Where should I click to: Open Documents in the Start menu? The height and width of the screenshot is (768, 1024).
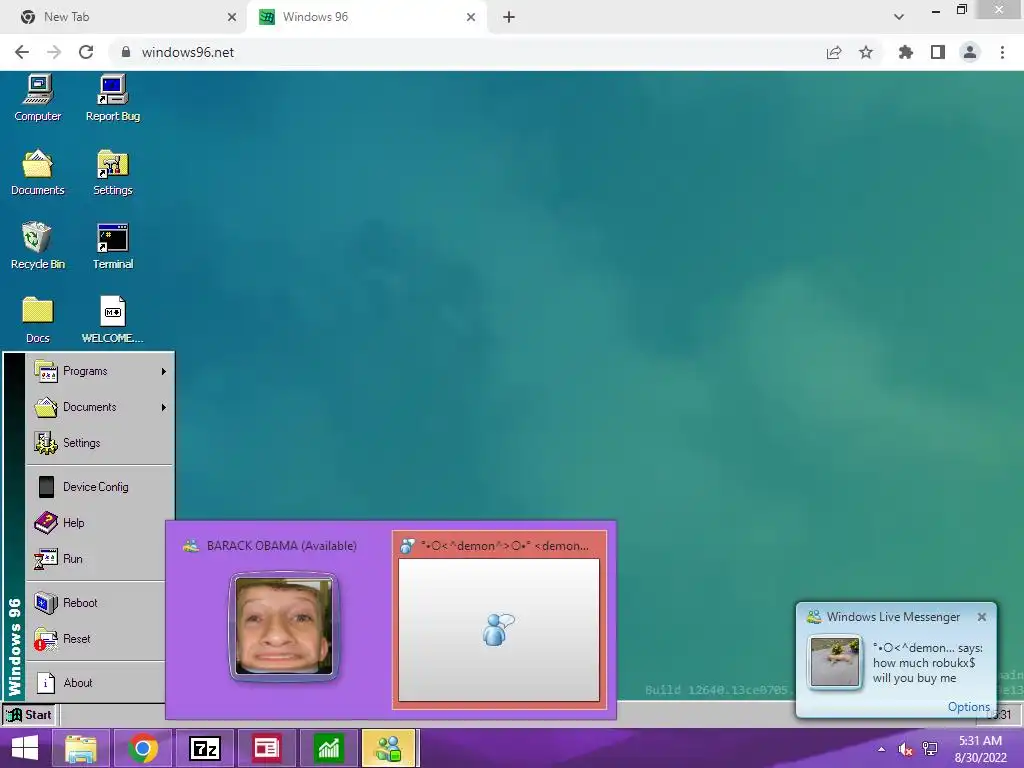(99, 407)
